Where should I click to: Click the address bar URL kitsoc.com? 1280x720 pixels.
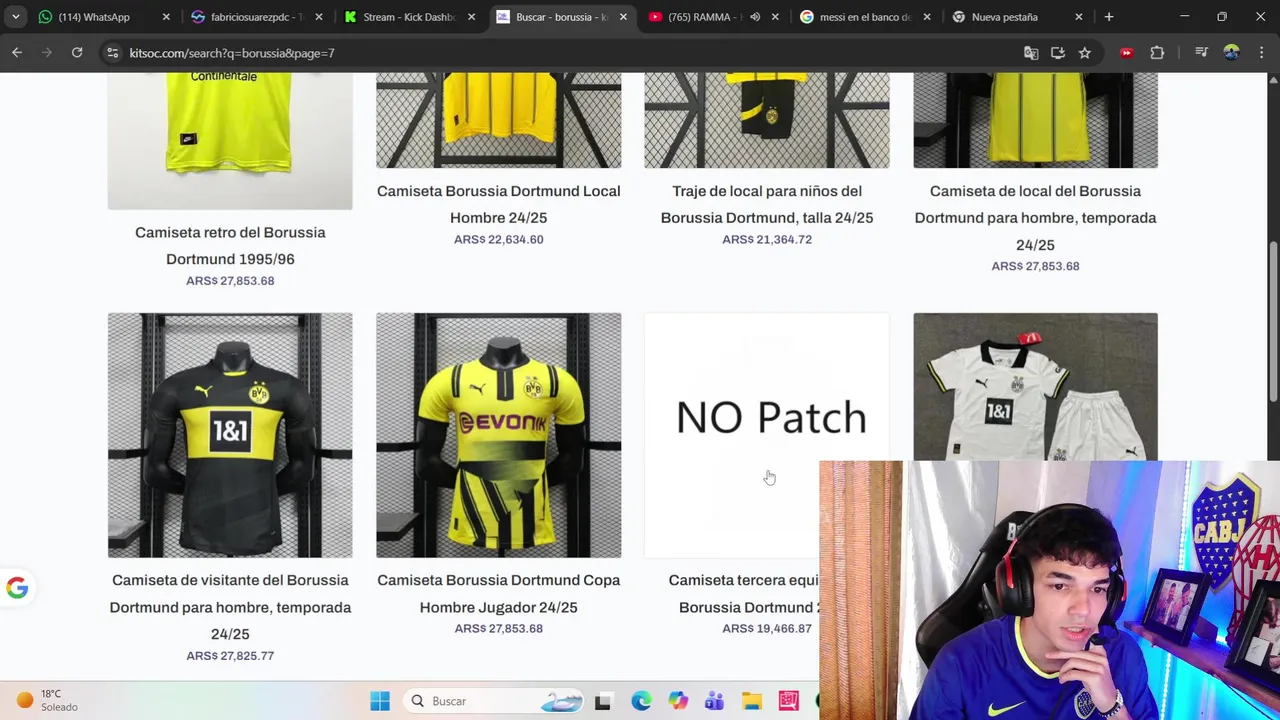[x=232, y=53]
